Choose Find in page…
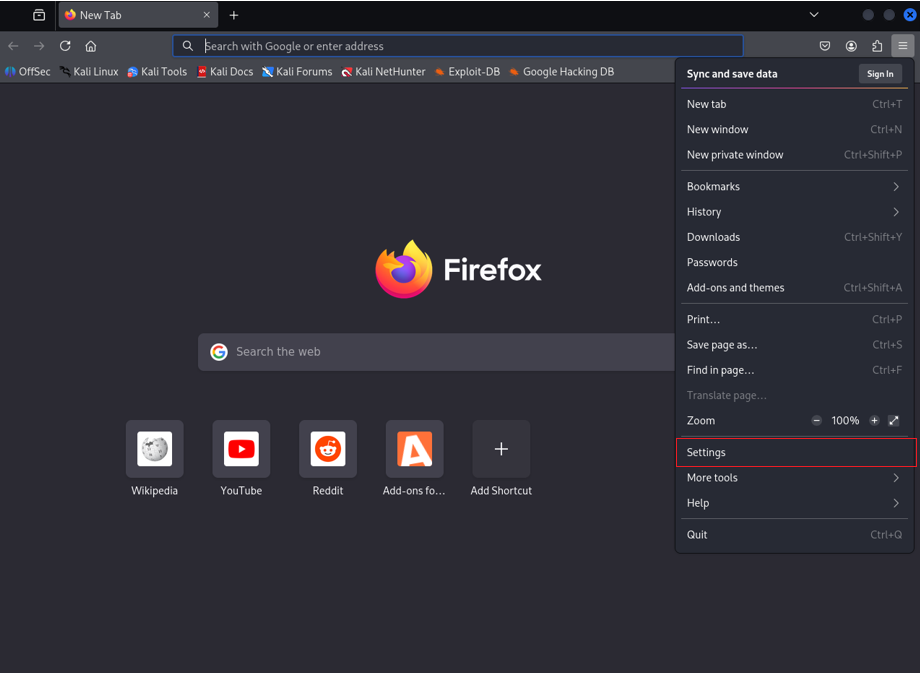920x673 pixels. (x=794, y=370)
